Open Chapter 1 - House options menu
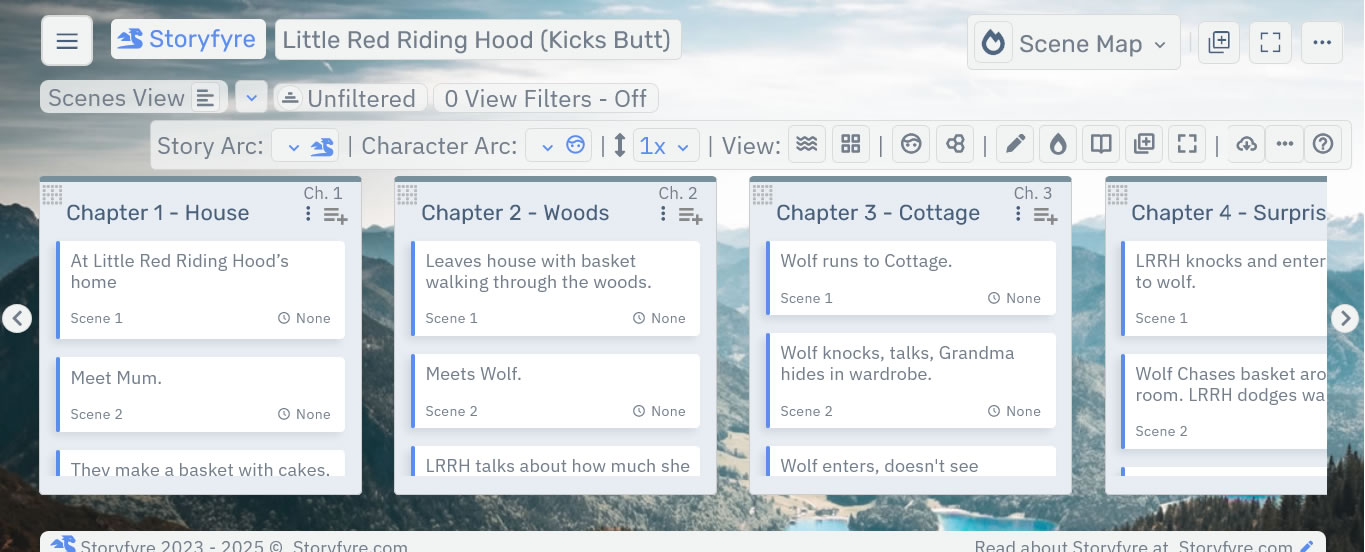This screenshot has height=552, width=1365. tap(308, 214)
